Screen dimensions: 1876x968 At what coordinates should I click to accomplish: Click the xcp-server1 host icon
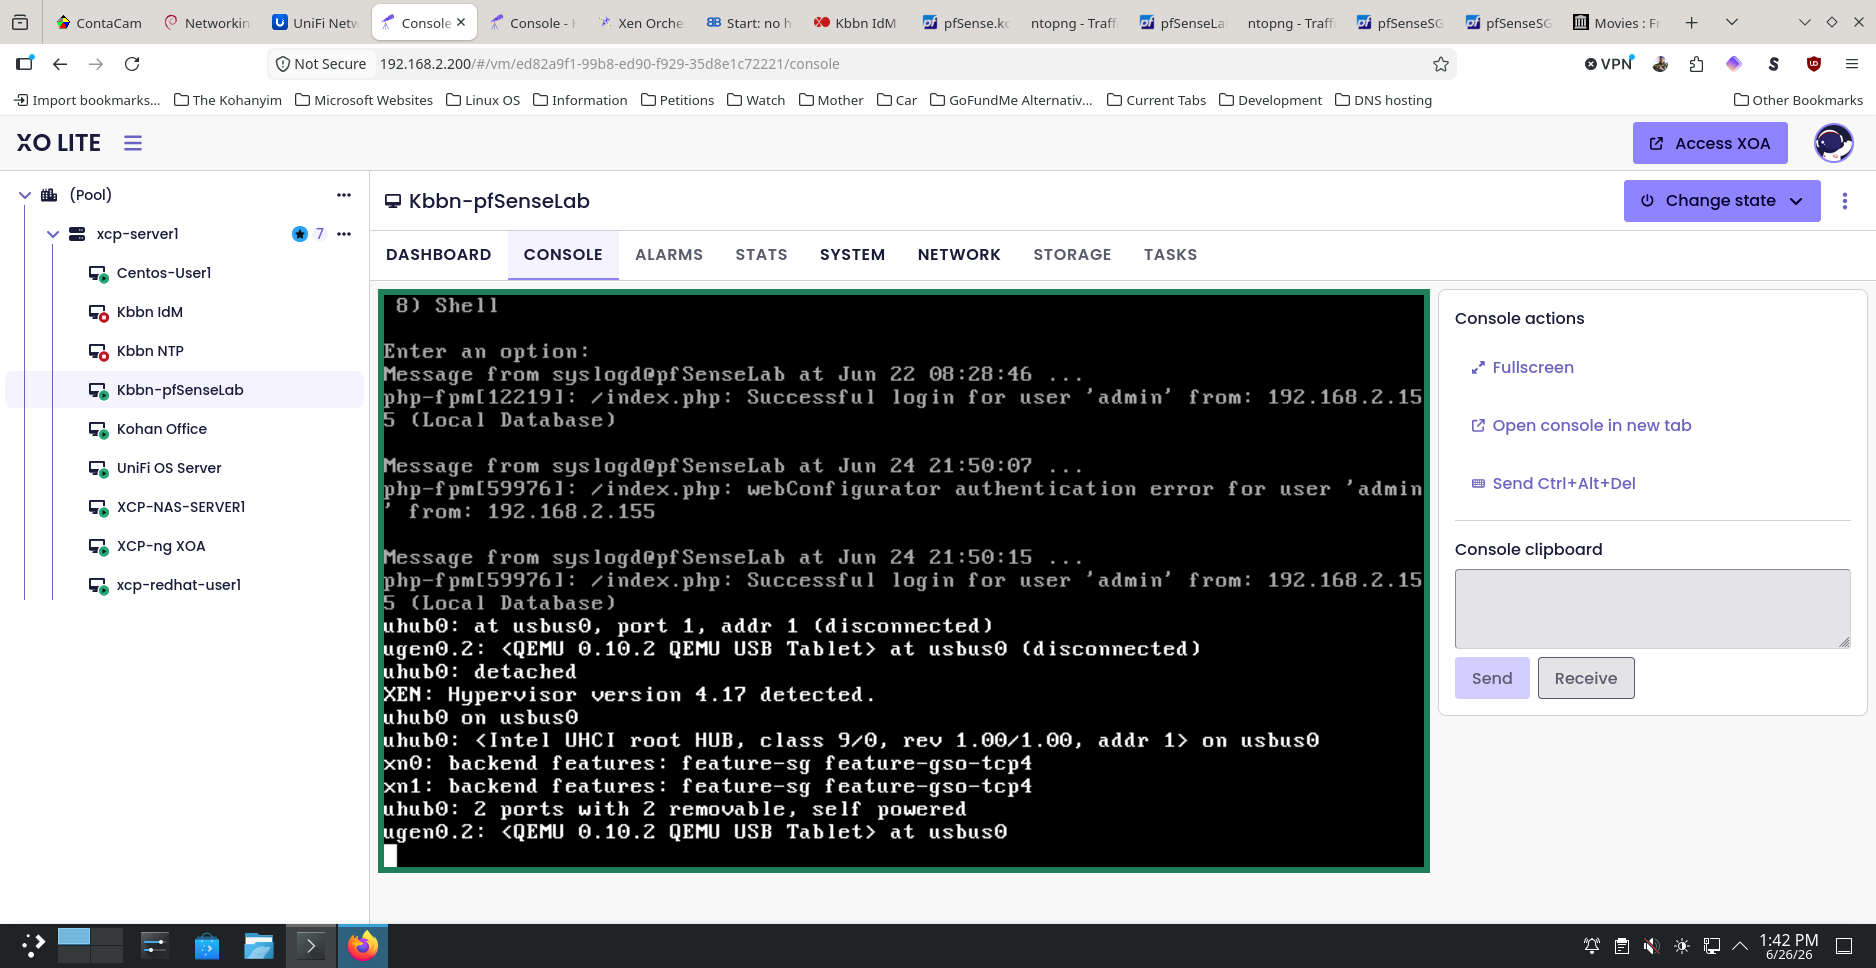coord(77,234)
